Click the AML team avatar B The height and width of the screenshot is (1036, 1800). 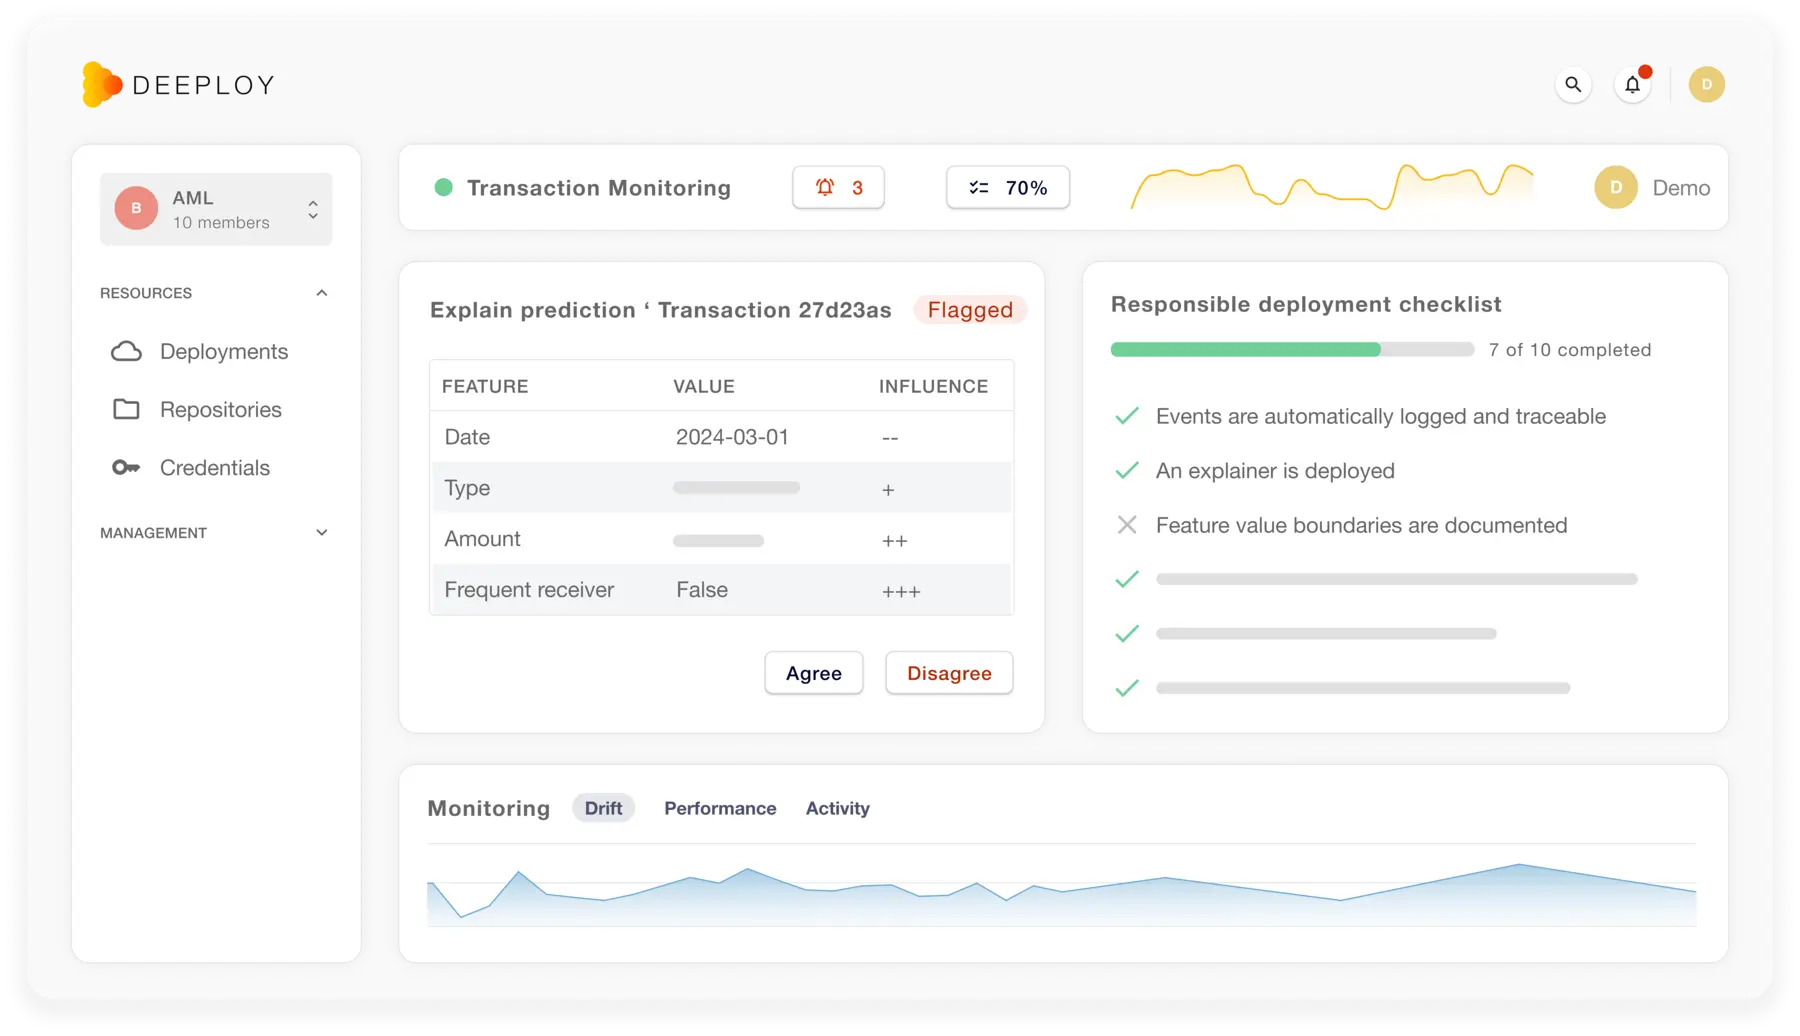[x=136, y=208]
